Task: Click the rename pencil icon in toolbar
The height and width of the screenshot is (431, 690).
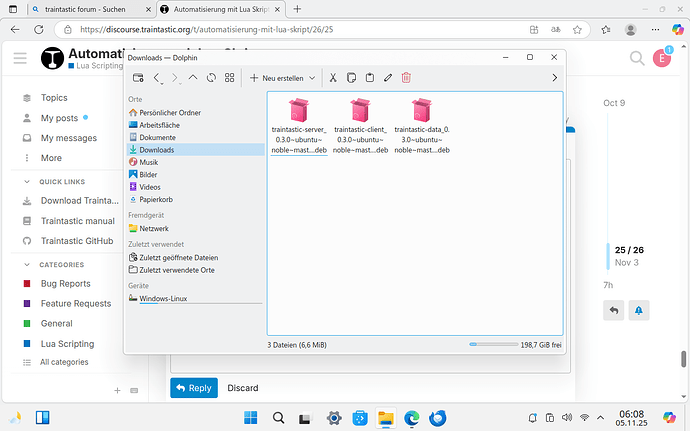Action: pos(388,77)
